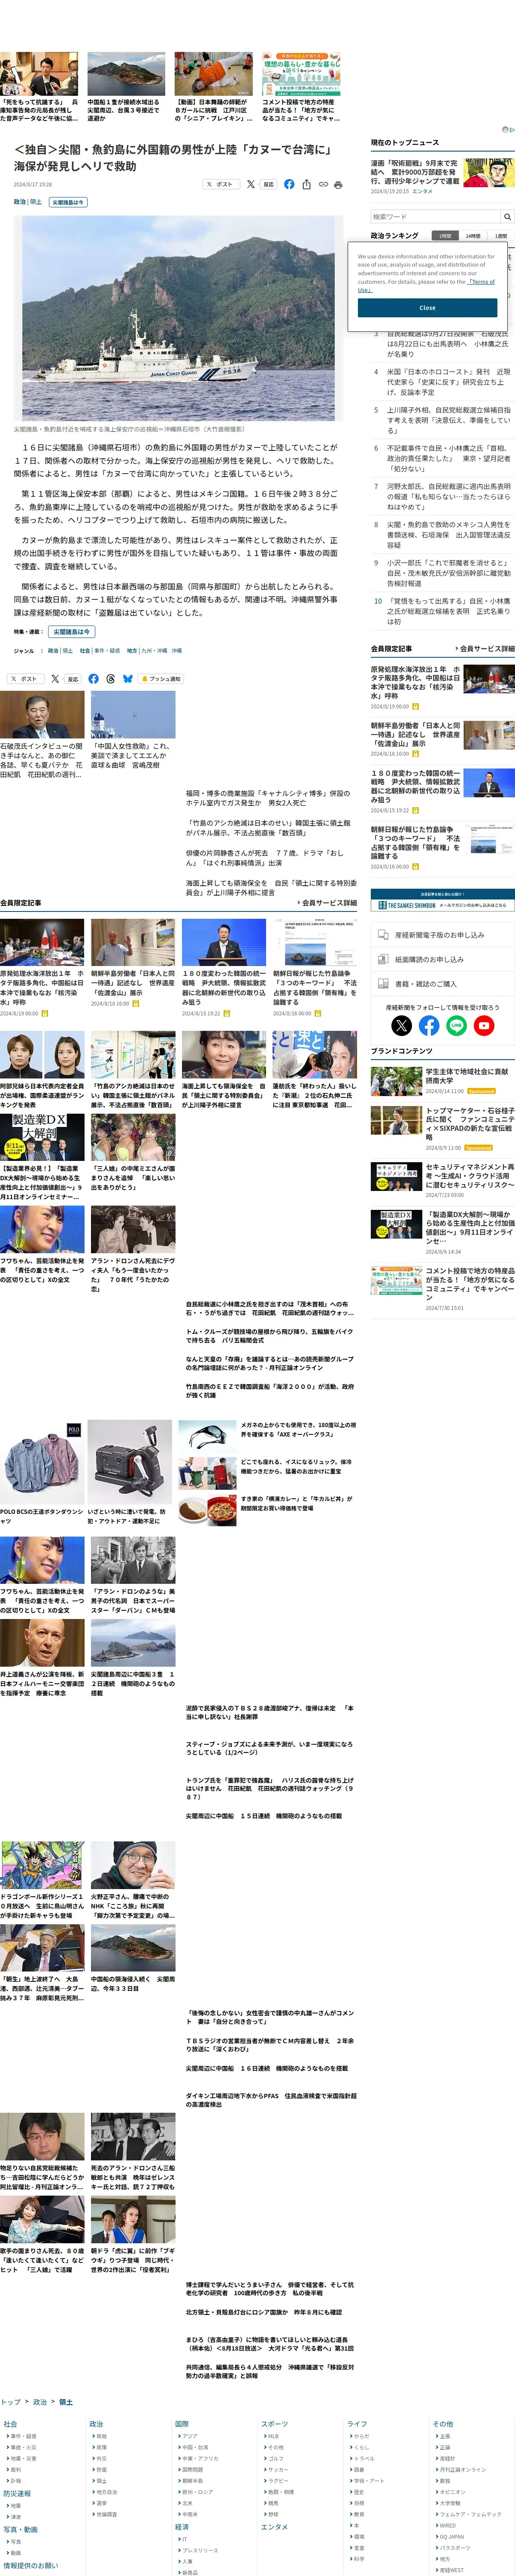Open text link 海面上昇しても領海保全を 自民「領土に関する特別委員会」
515x2576 pixels.
coord(271,888)
